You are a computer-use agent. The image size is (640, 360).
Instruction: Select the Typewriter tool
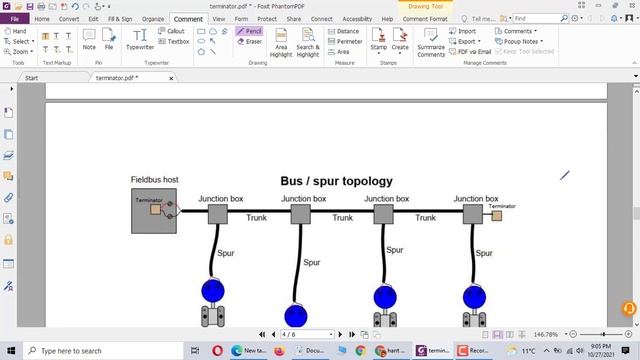coord(140,40)
